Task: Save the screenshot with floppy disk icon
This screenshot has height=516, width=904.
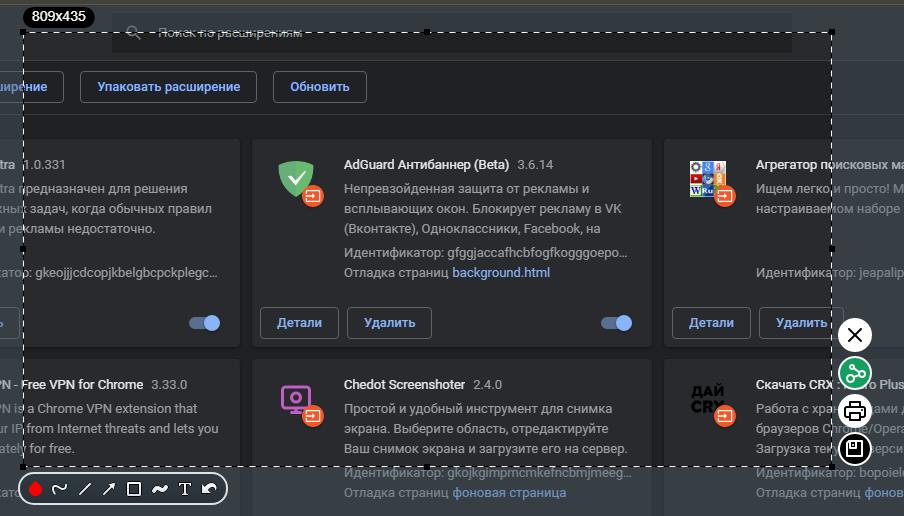Action: 854,449
